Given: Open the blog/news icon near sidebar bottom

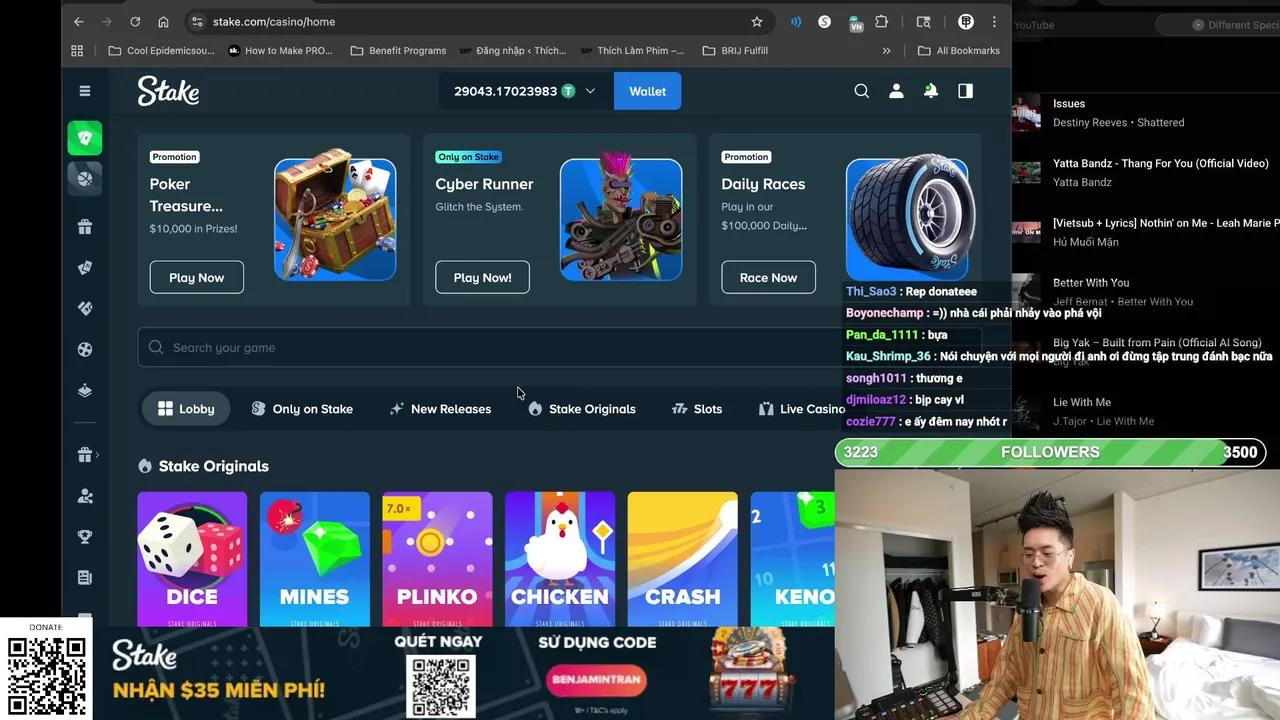Looking at the screenshot, I should click(x=85, y=577).
